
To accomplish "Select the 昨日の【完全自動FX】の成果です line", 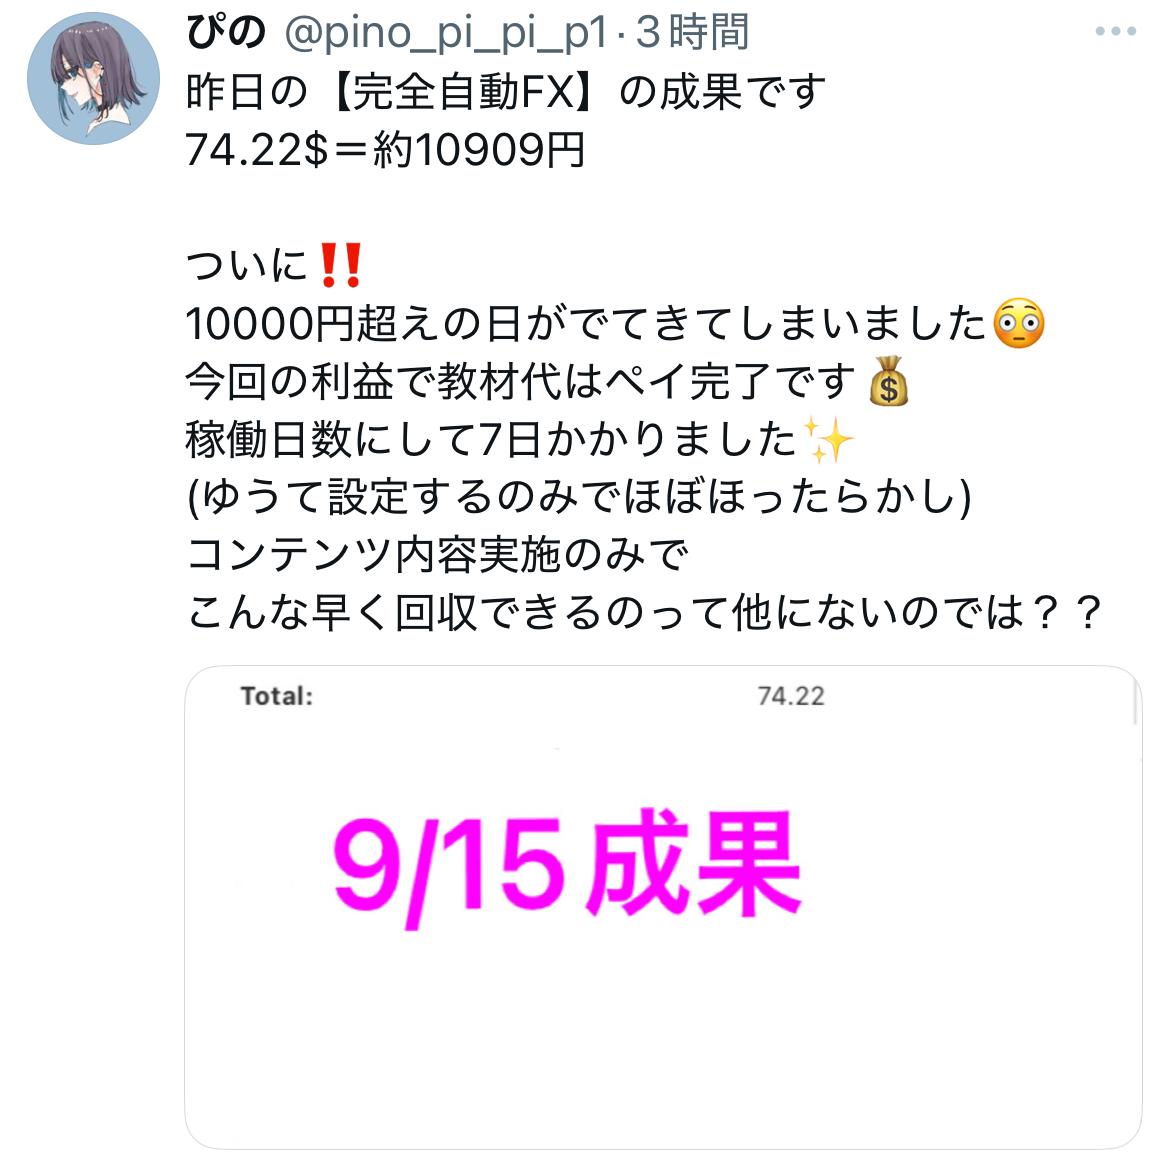I will 505,93.
